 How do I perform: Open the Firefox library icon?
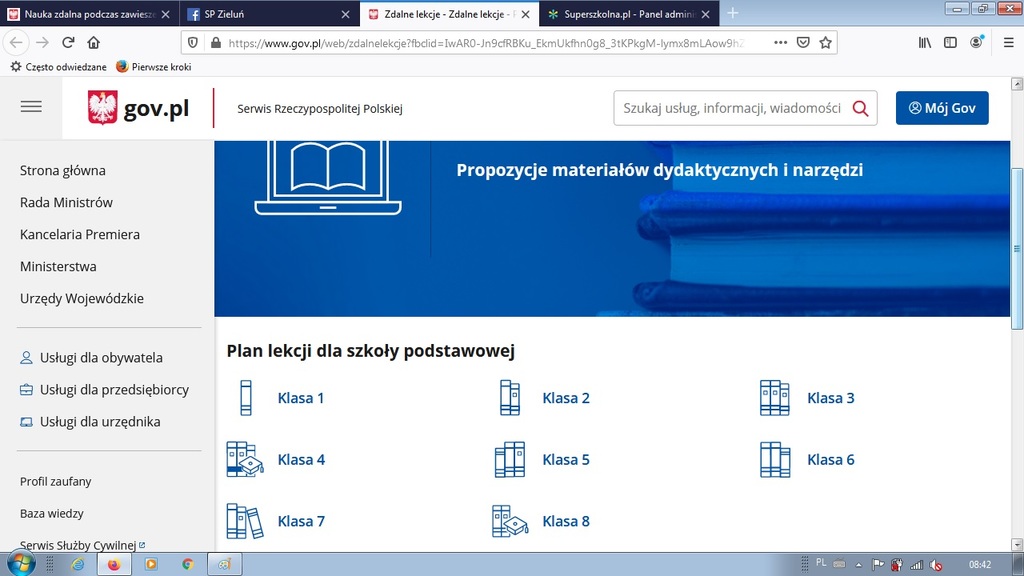tap(925, 43)
